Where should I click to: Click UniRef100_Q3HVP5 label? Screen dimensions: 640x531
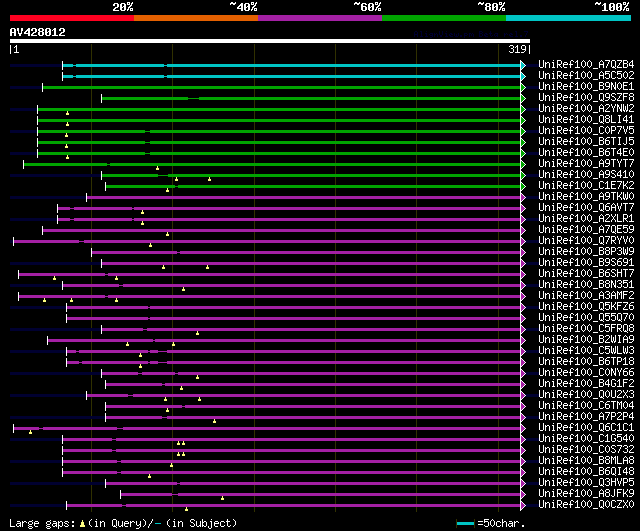tap(586, 483)
